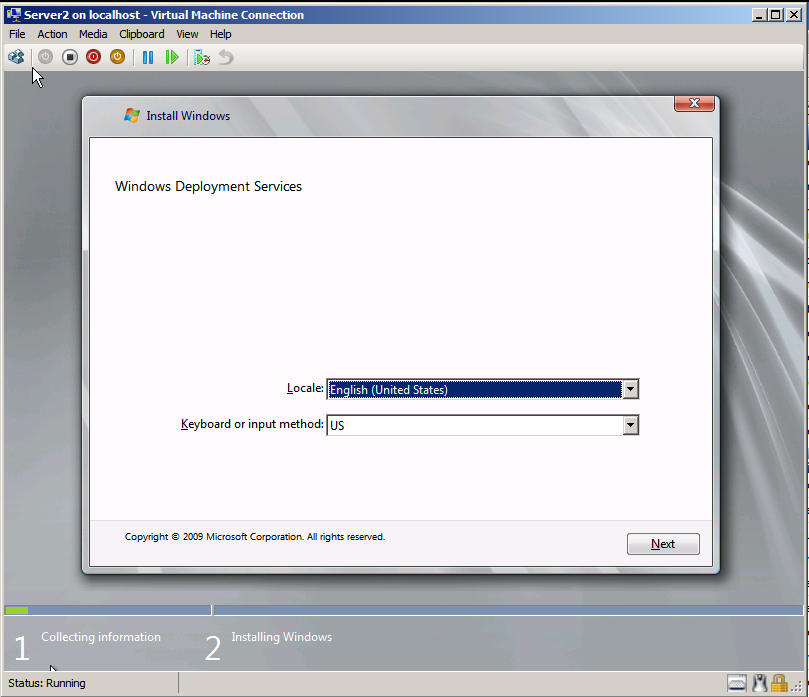Click the Revert undo arrow icon

tap(226, 57)
